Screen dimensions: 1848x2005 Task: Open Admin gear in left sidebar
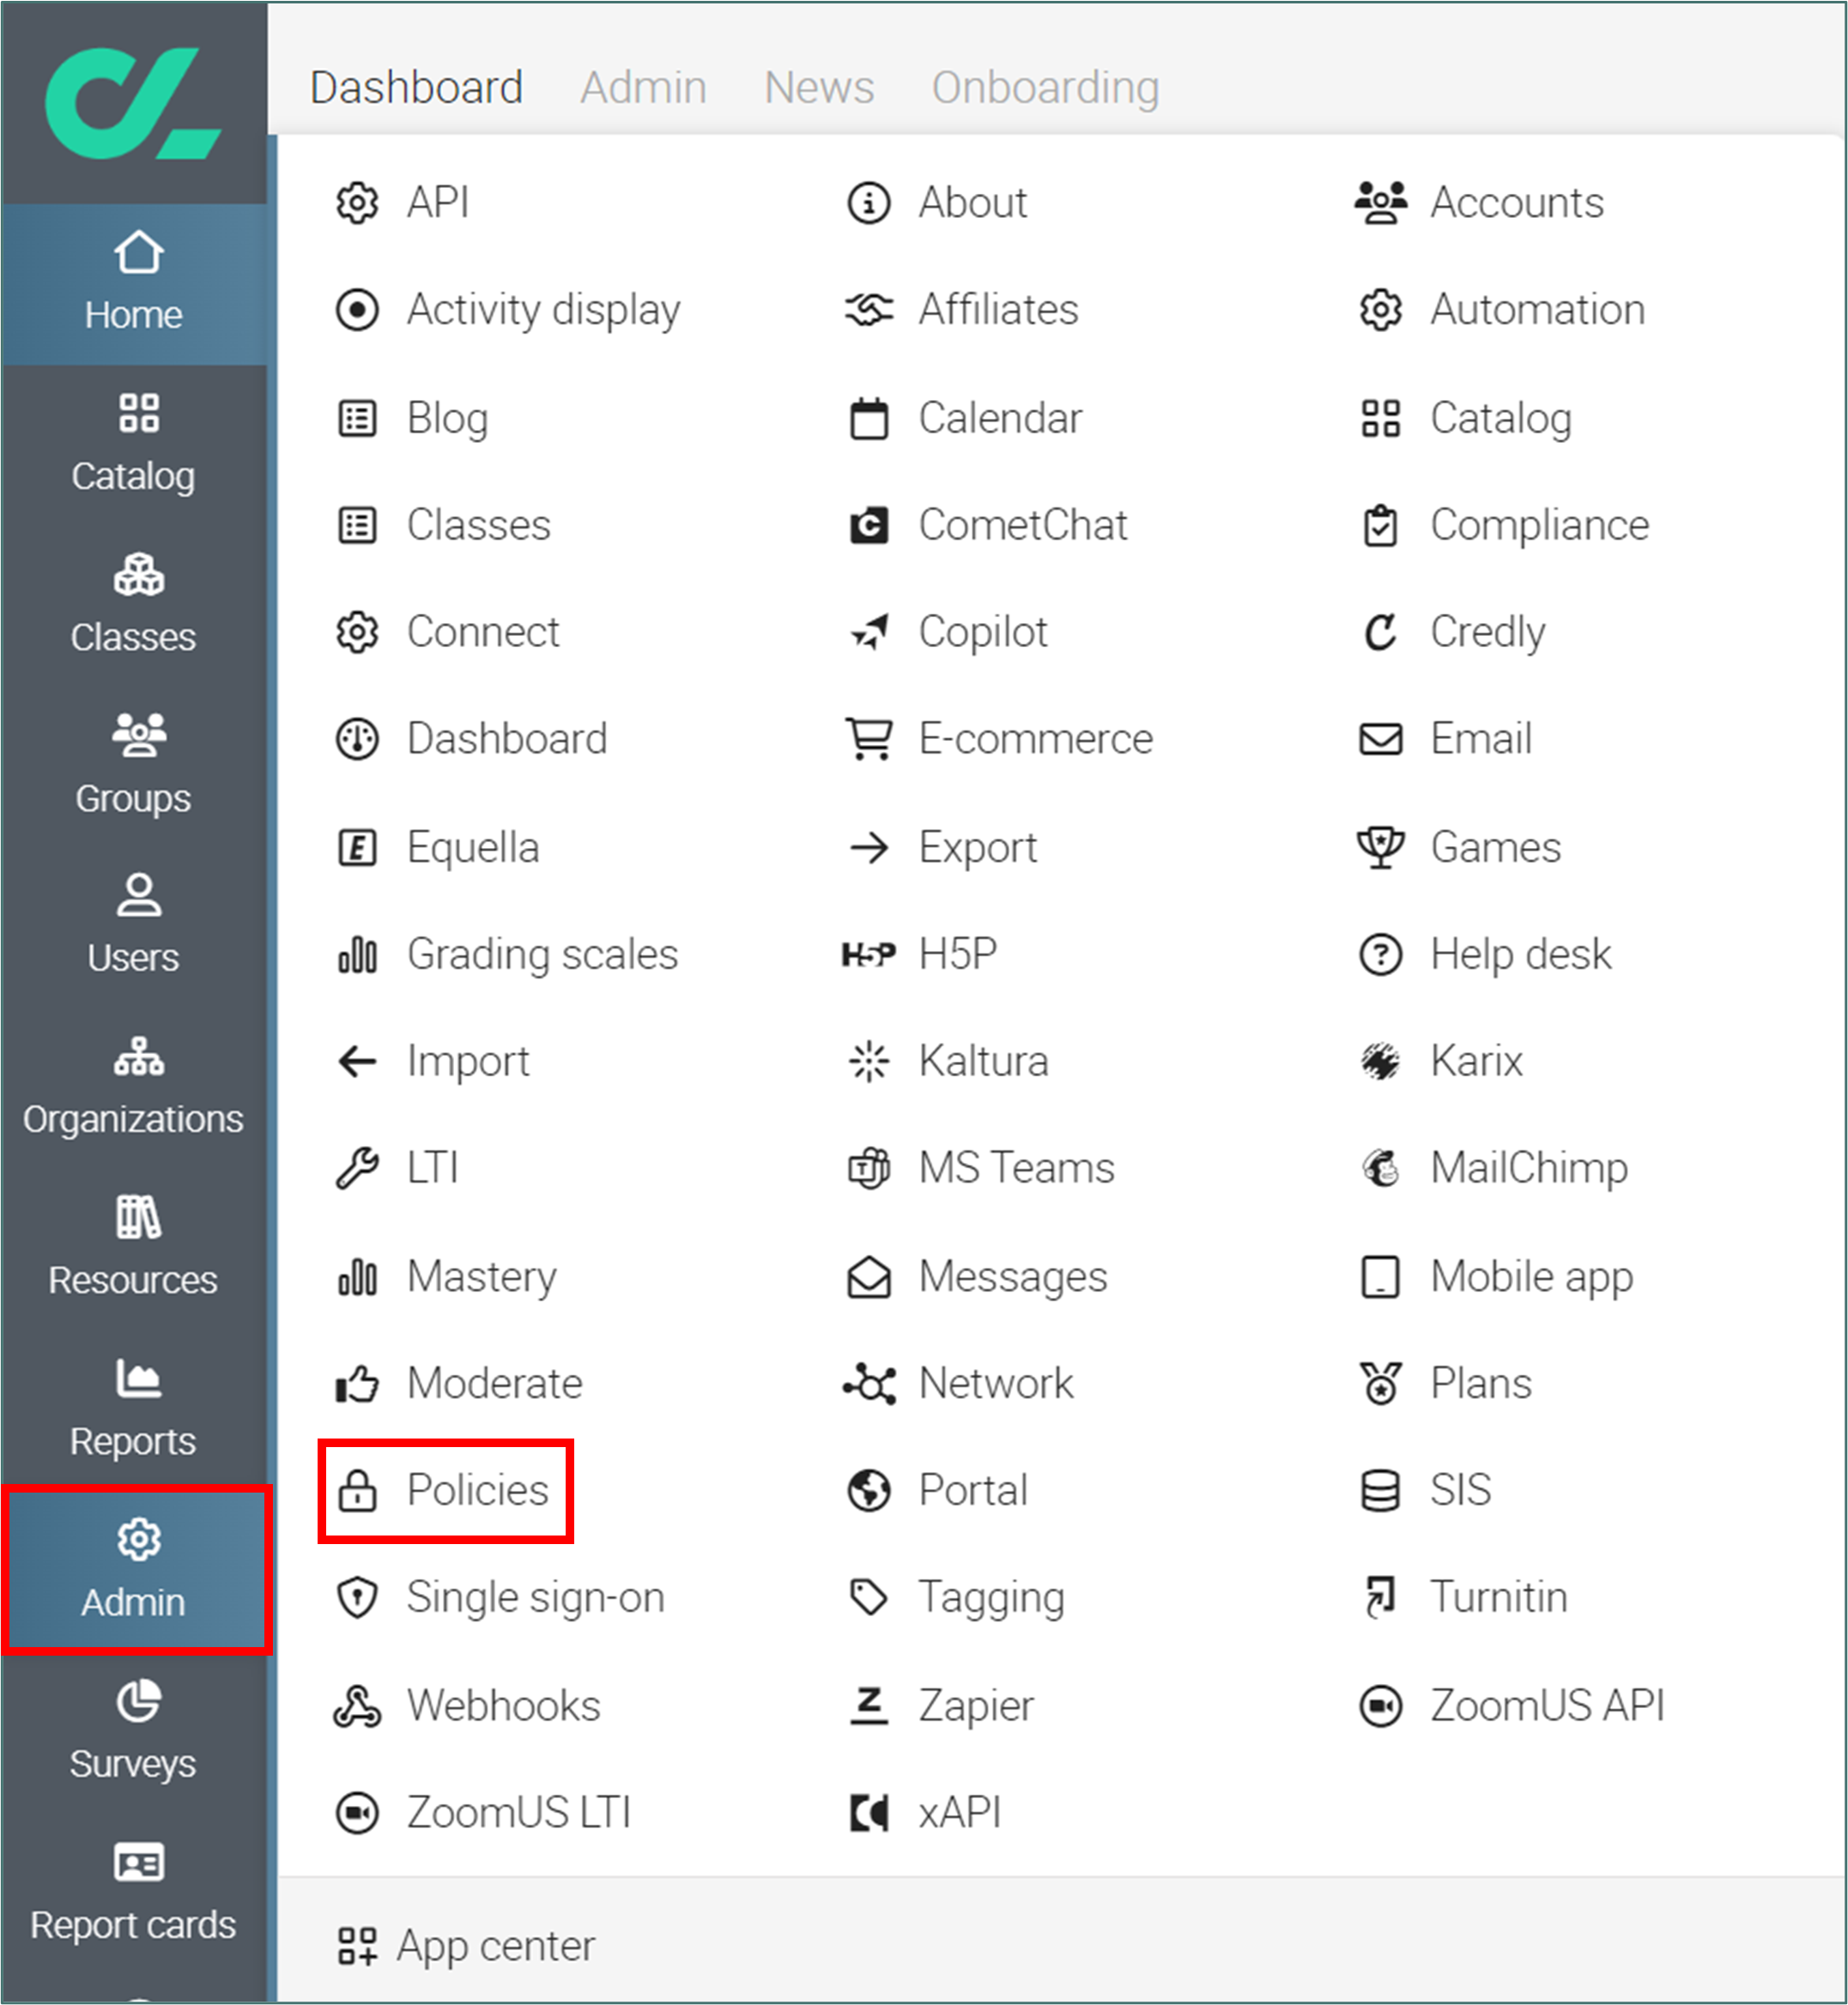coord(138,1540)
